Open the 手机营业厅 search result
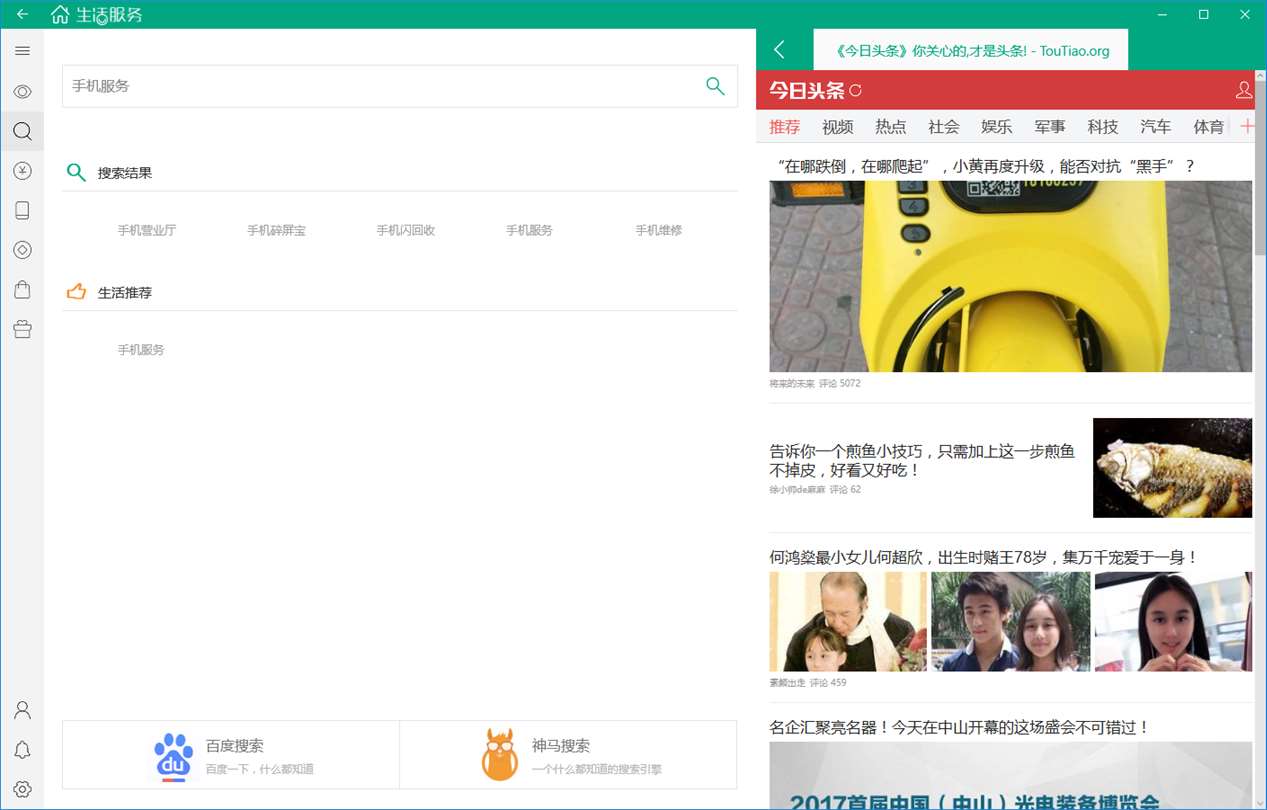The width and height of the screenshot is (1267, 810). click(147, 230)
